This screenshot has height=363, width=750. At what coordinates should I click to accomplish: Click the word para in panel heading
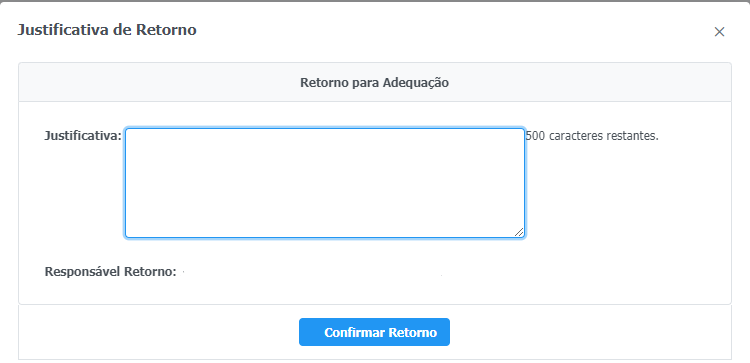coord(365,83)
